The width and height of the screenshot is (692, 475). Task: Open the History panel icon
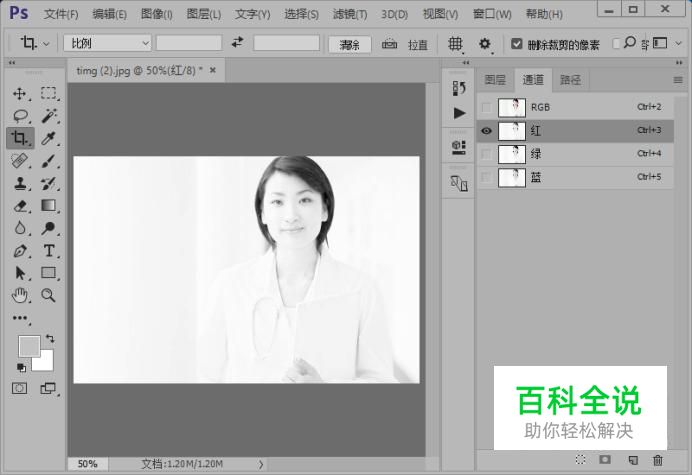tap(459, 88)
